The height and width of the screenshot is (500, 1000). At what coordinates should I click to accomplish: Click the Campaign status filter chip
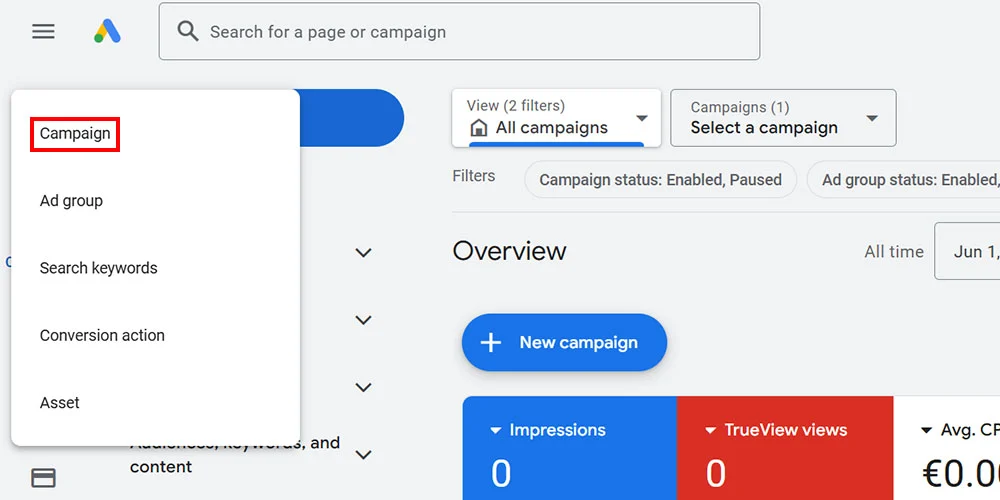(x=660, y=180)
